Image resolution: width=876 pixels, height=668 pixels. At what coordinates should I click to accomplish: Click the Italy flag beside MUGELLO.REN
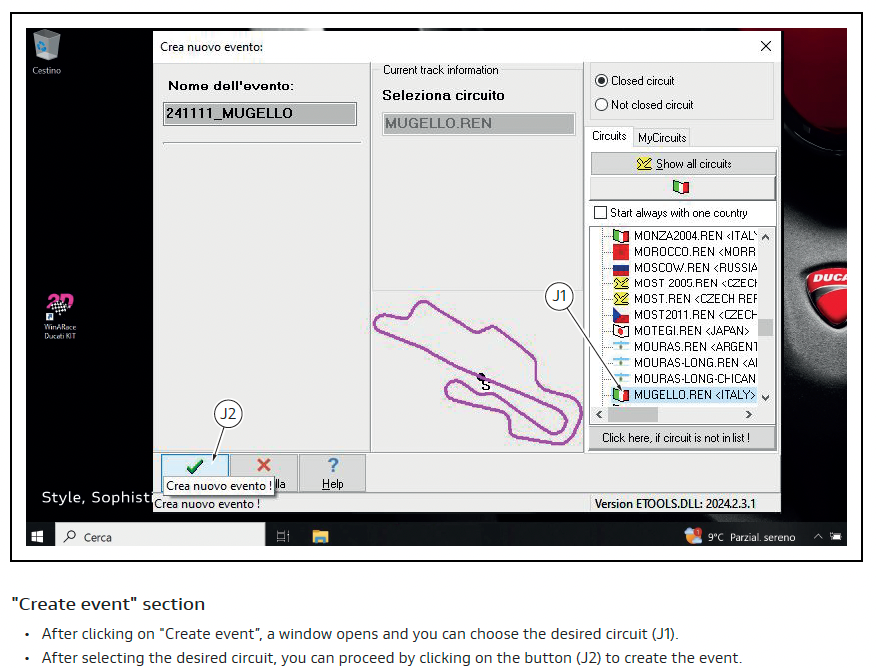point(621,395)
